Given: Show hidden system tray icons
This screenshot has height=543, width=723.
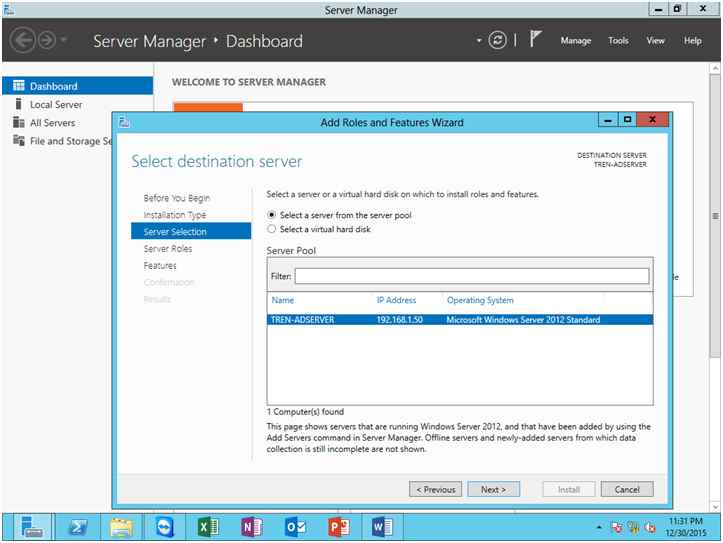Looking at the screenshot, I should click(599, 527).
